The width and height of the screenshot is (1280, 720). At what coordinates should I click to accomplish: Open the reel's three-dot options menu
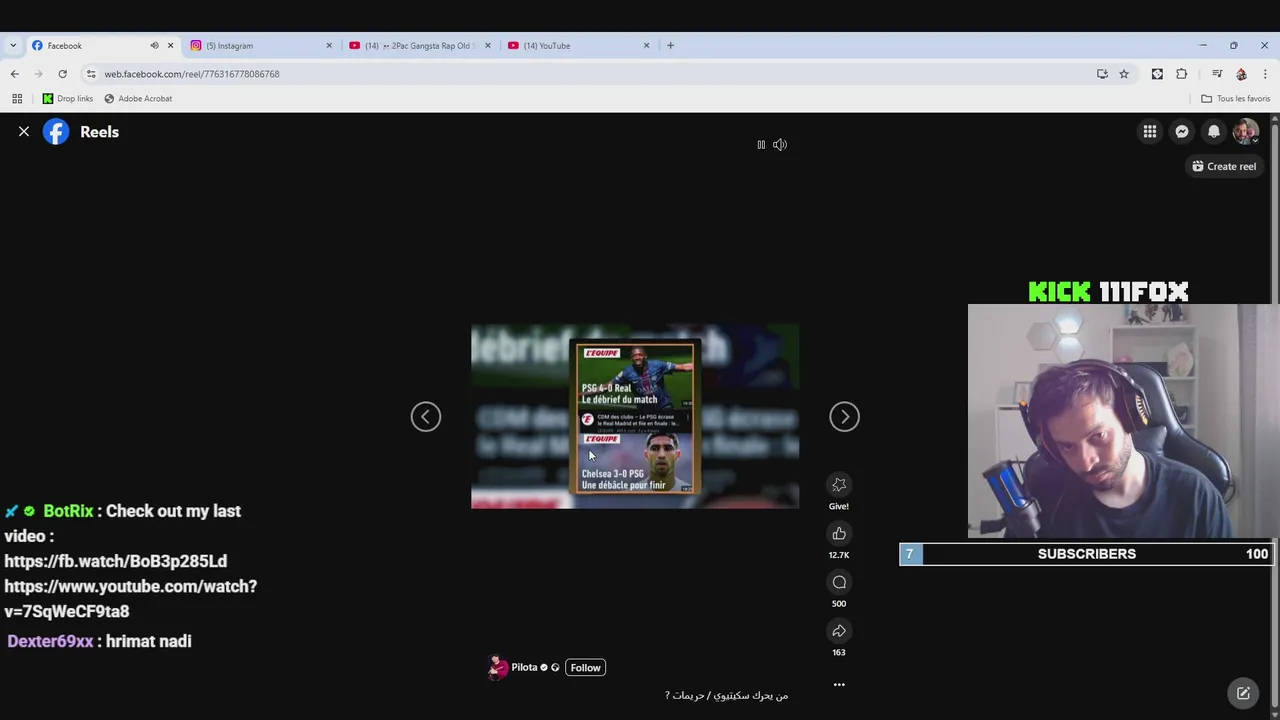839,685
